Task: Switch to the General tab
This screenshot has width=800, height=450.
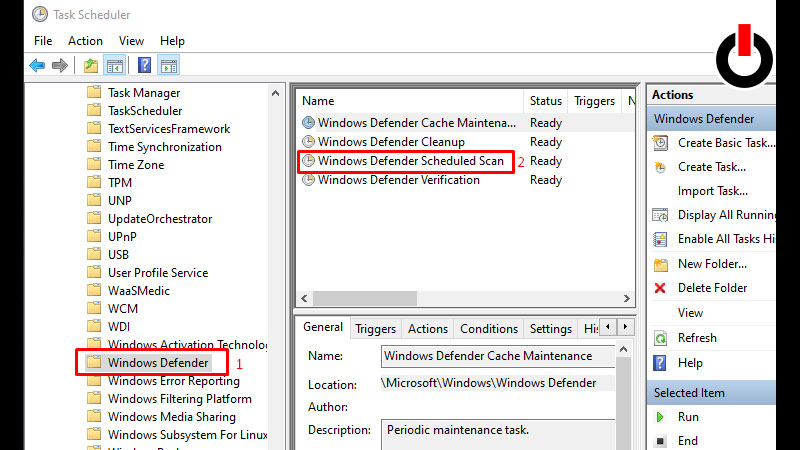Action: (x=322, y=327)
